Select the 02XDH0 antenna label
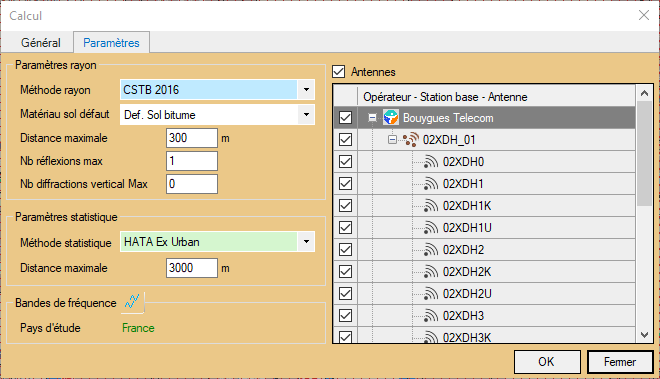660x379 pixels. point(463,162)
